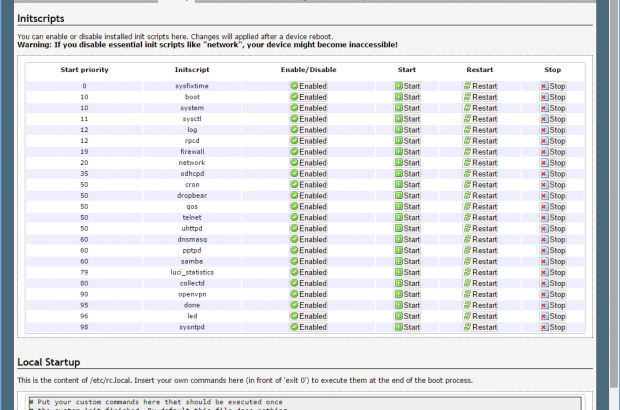Viewport: 620px width, 410px height.
Task: Click green check icon for collectd
Action: (x=295, y=283)
